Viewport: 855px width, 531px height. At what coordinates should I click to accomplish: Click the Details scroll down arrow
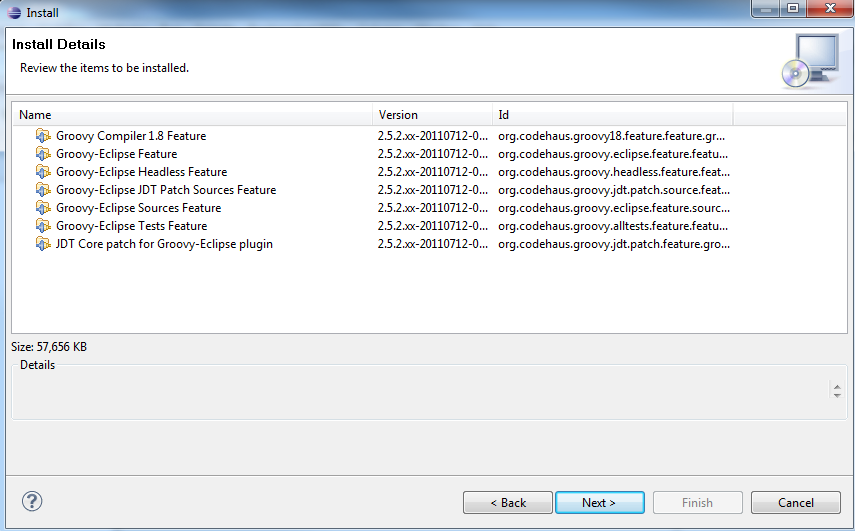[x=837, y=395]
